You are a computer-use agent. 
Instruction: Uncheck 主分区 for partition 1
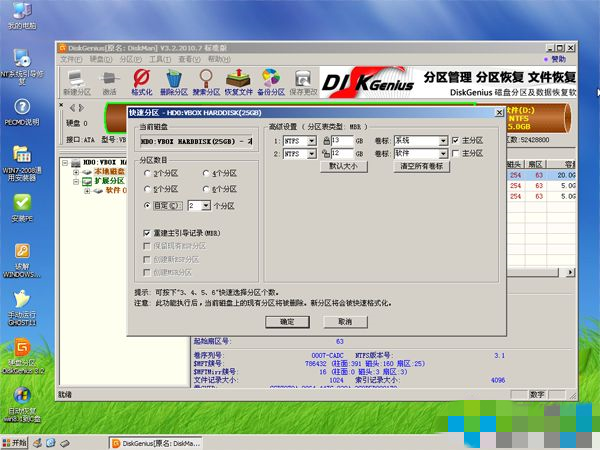455,140
